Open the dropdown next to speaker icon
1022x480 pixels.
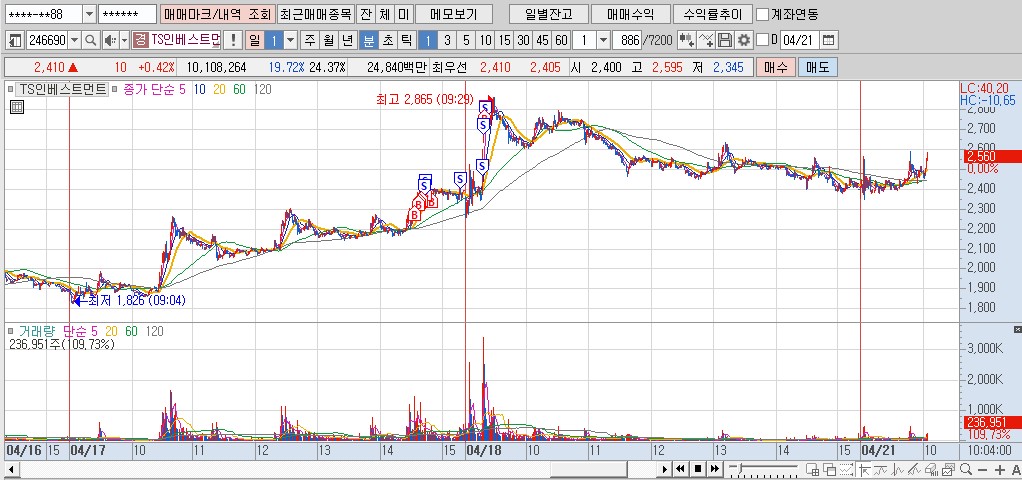124,40
